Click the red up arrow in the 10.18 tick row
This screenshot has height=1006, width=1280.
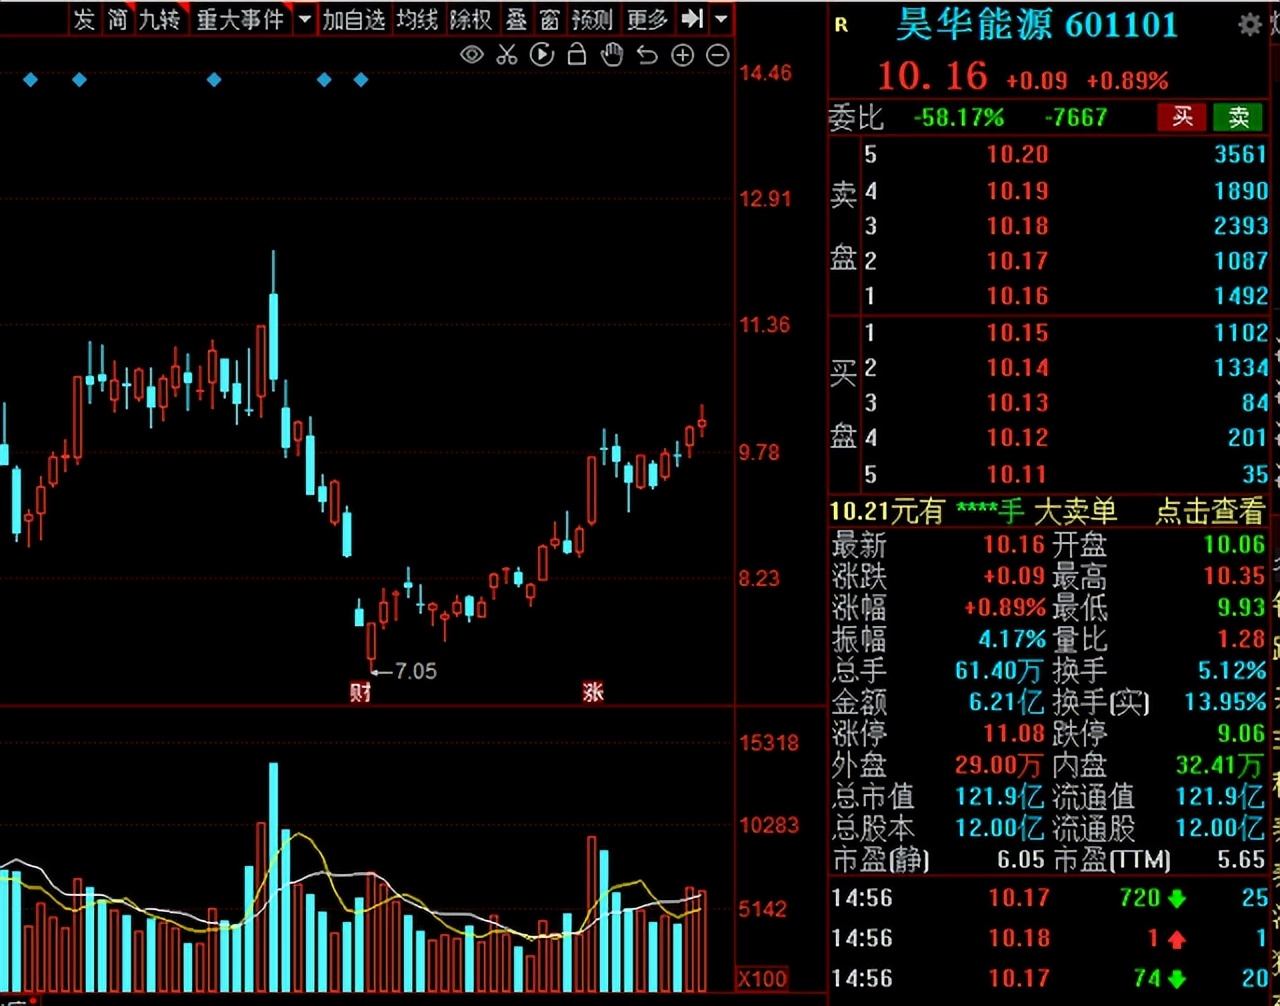click(x=1177, y=939)
